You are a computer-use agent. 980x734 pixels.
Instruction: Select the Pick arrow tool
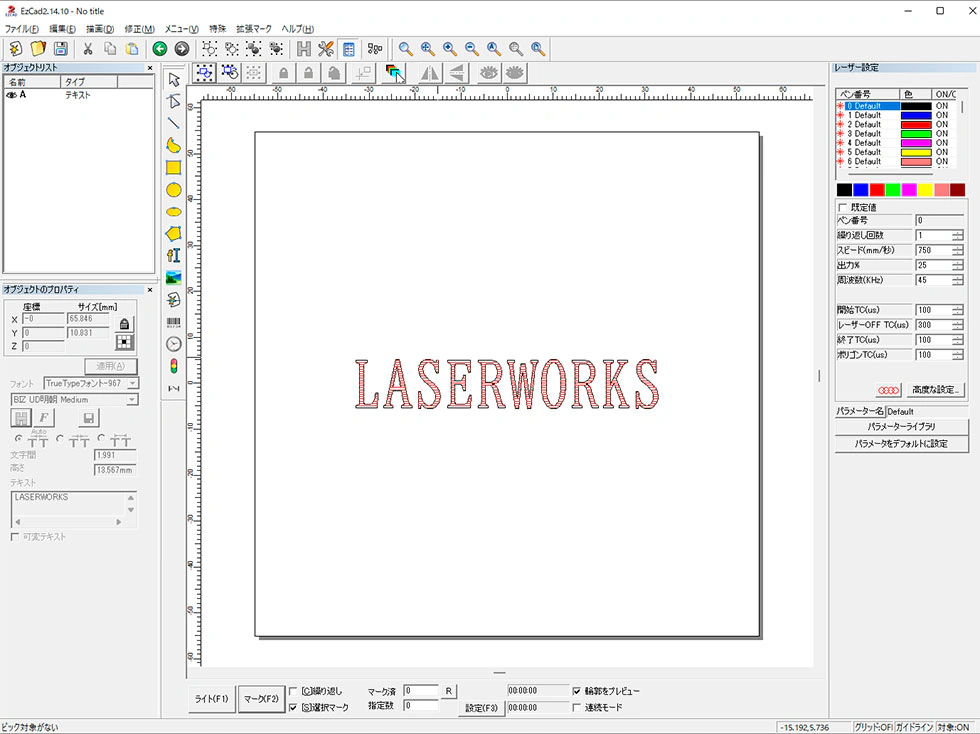[x=174, y=80]
